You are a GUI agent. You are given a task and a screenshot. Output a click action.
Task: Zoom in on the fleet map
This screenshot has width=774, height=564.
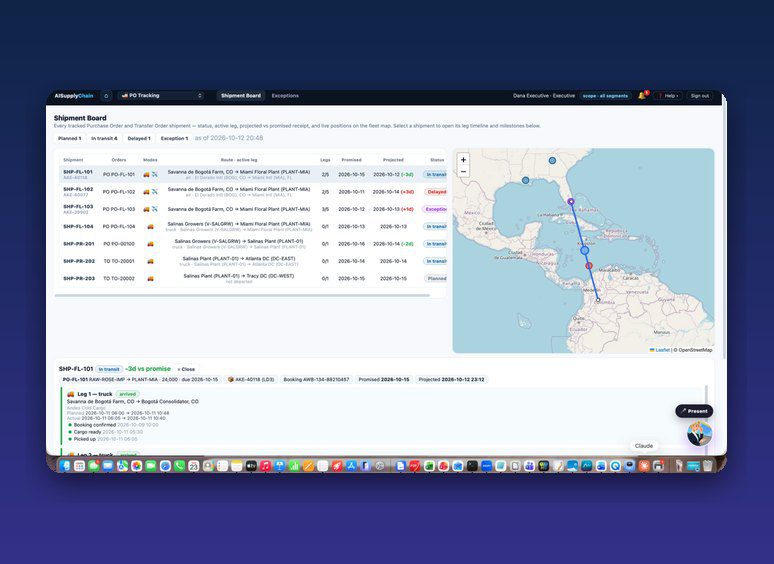click(463, 160)
